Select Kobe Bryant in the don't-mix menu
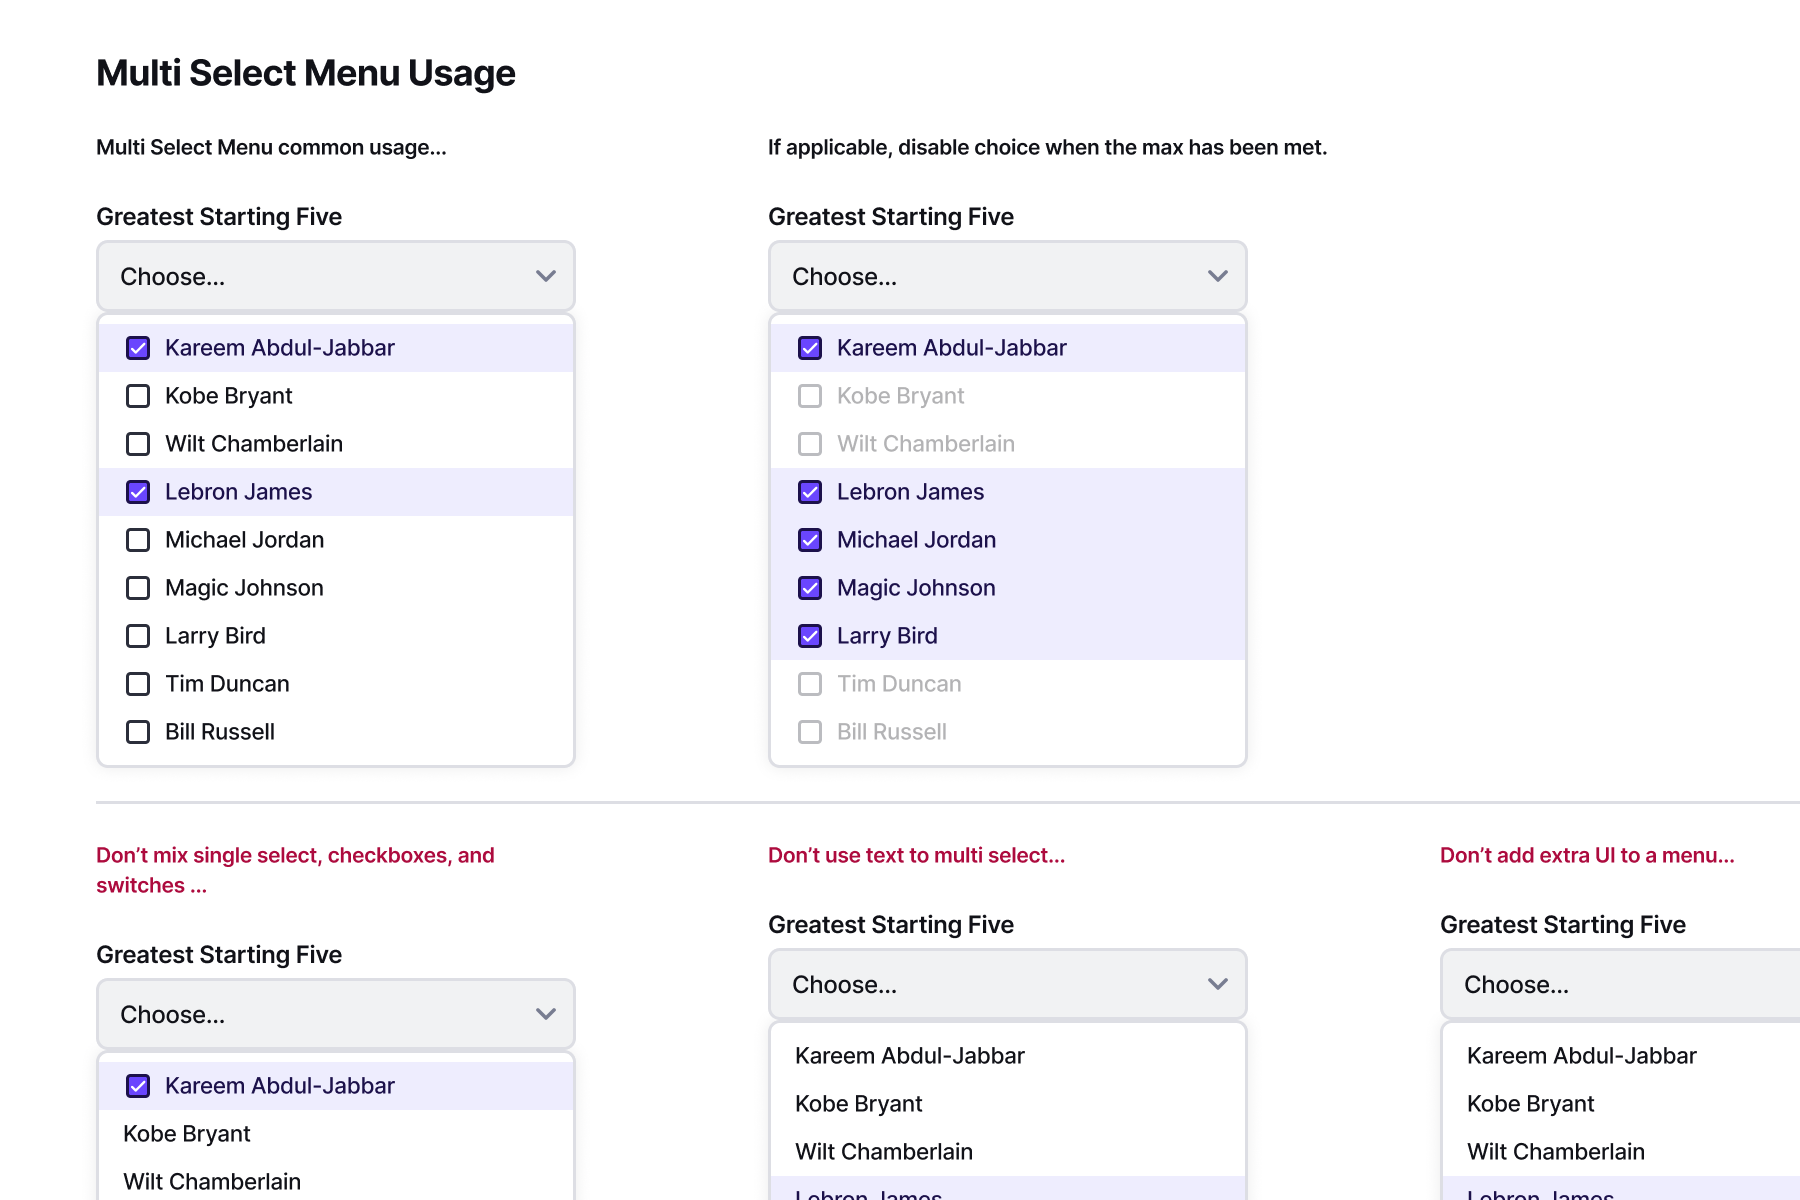The width and height of the screenshot is (1800, 1200). click(336, 1134)
